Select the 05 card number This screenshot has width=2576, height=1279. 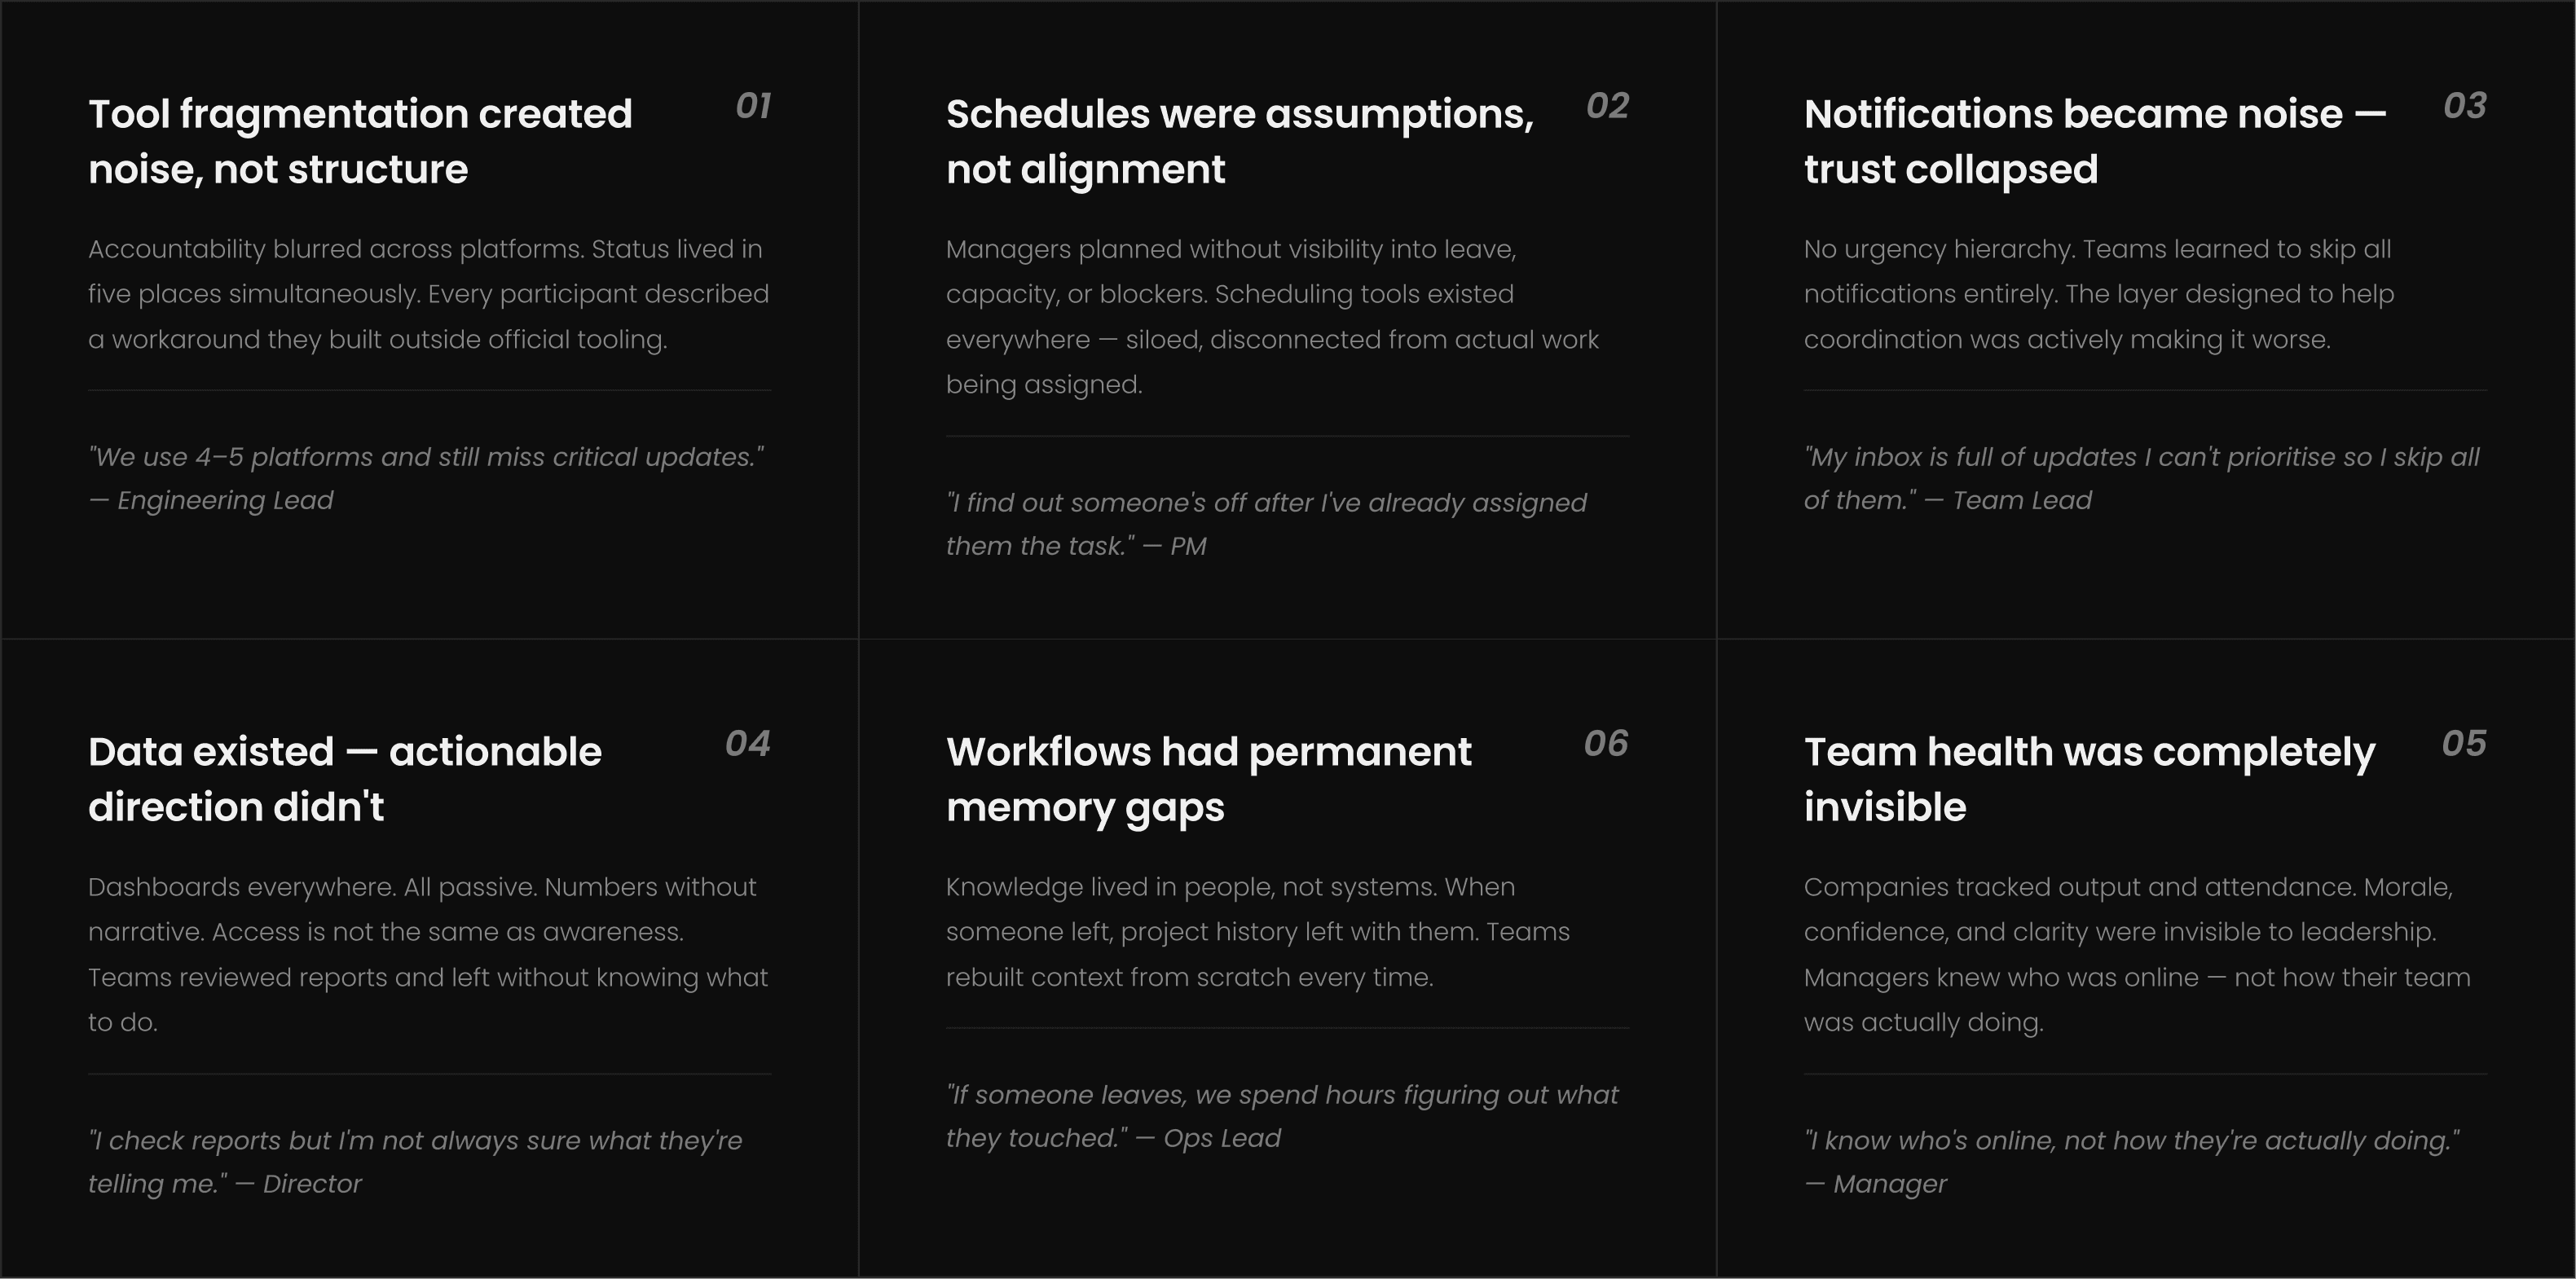(2464, 744)
